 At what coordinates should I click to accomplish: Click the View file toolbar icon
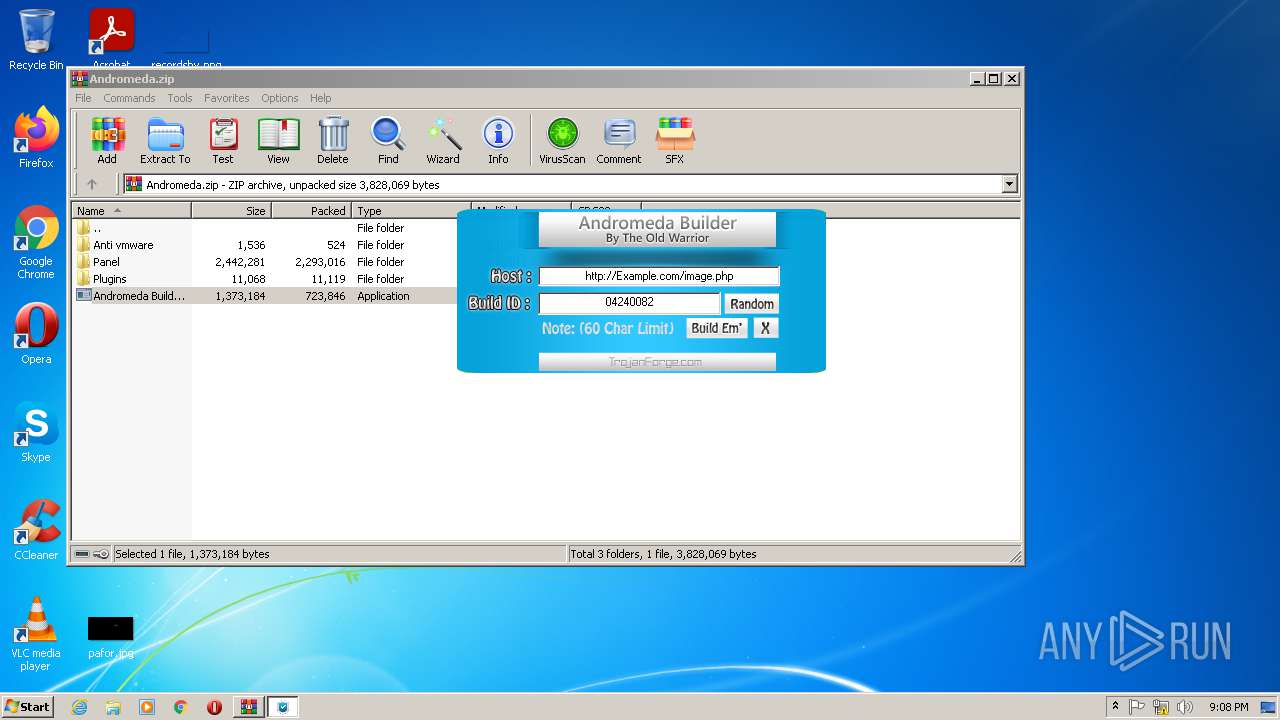pos(278,140)
